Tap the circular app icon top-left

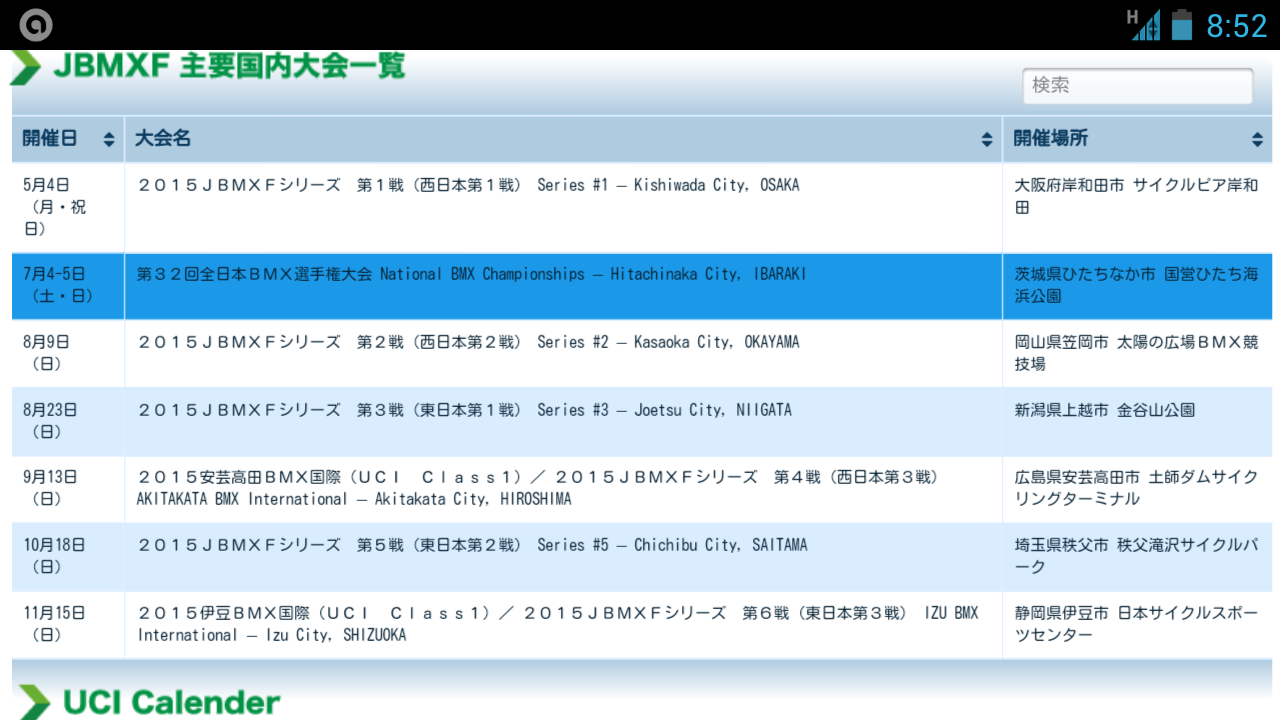click(x=36, y=25)
